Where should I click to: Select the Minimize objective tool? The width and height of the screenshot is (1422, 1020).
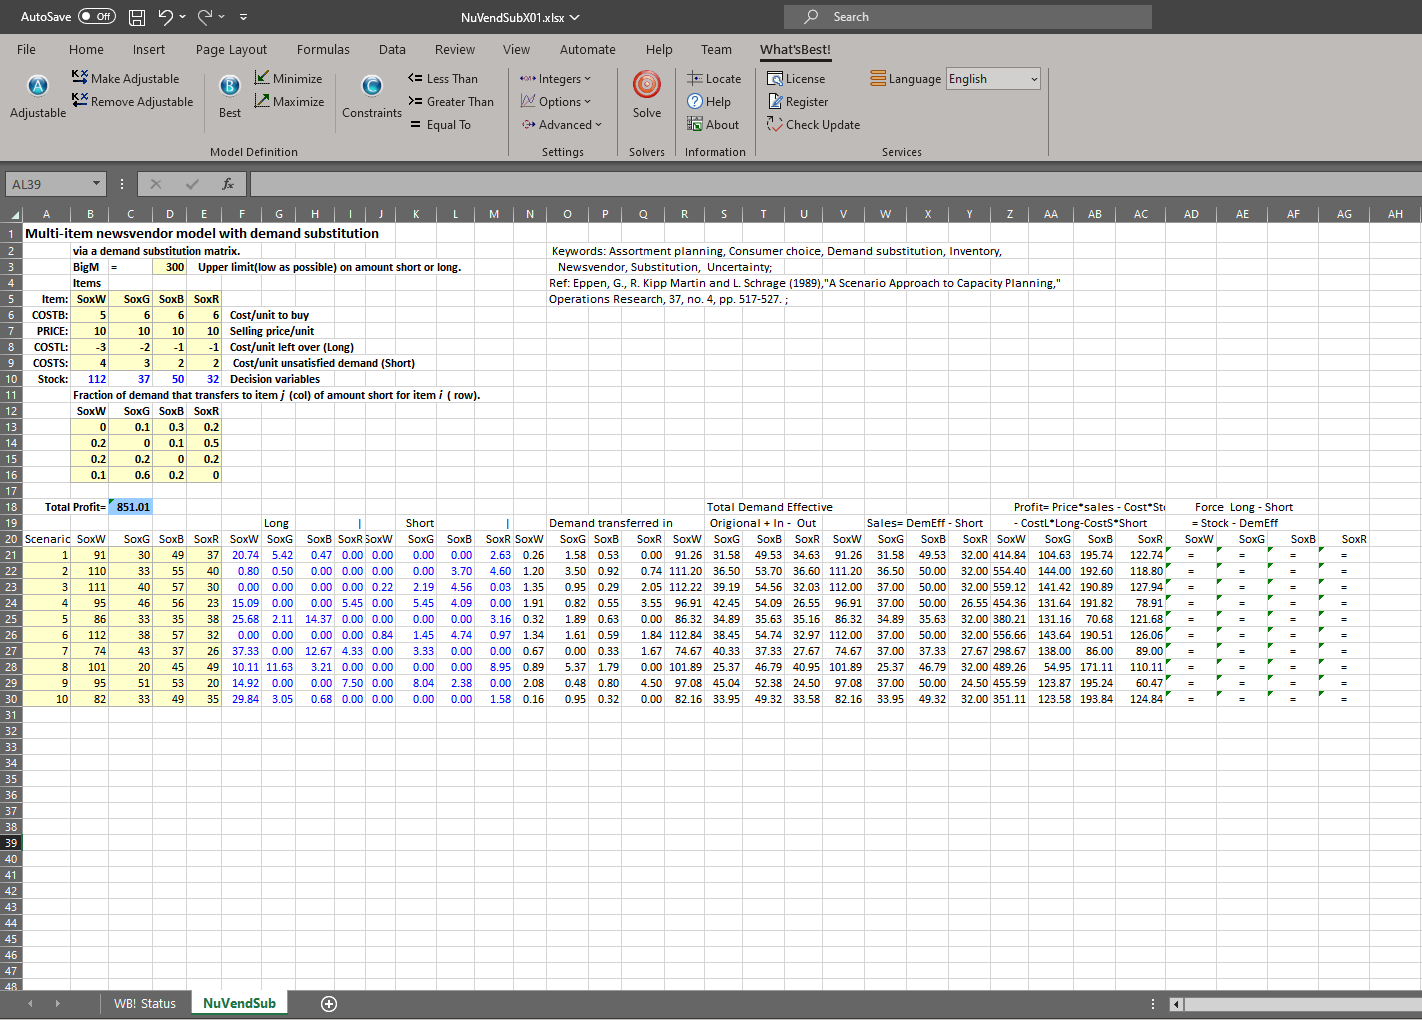pos(288,79)
